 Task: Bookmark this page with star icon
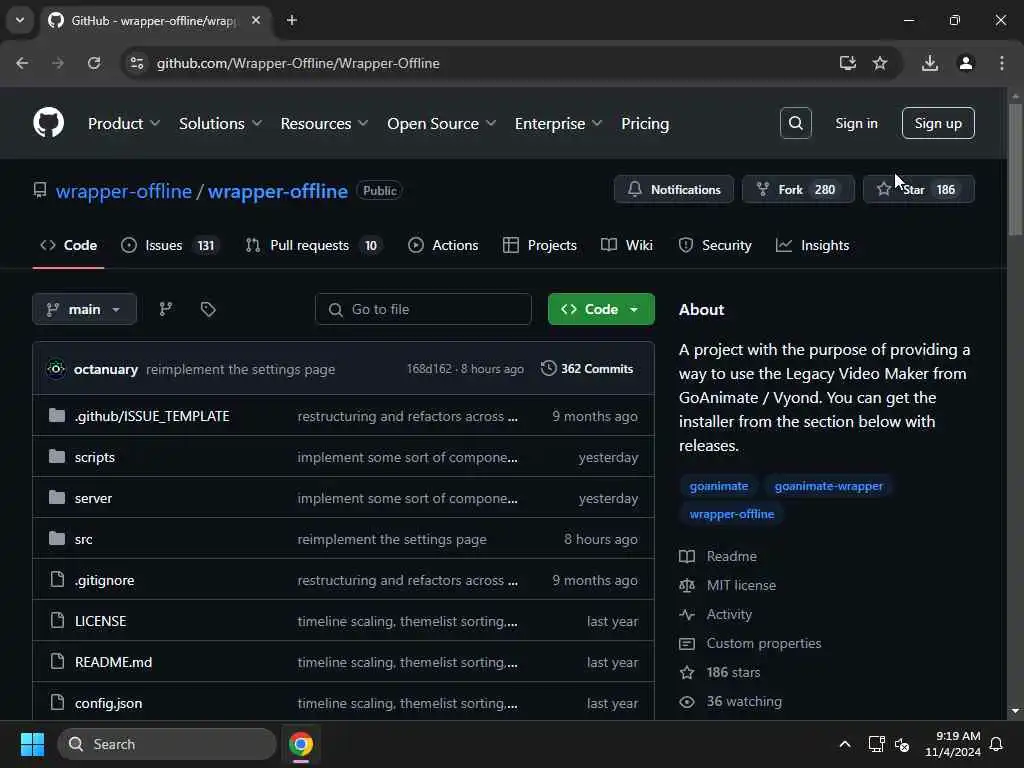coord(880,63)
